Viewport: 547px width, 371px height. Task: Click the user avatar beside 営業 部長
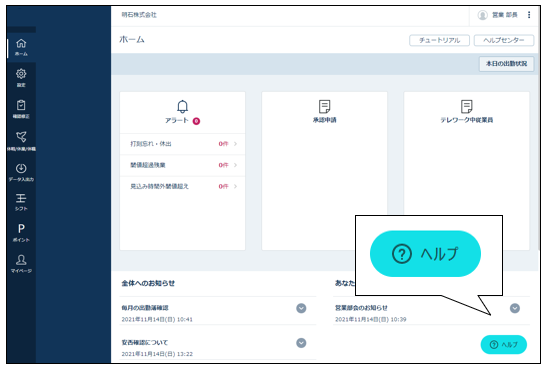coord(482,15)
